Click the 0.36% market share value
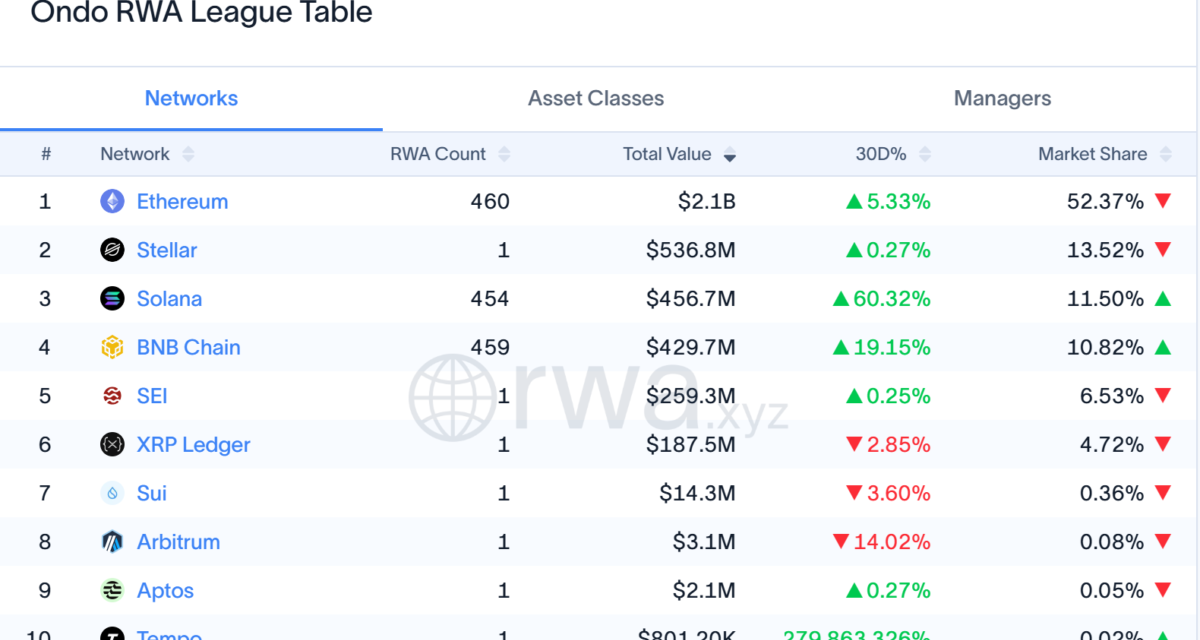 pyautogui.click(x=1111, y=493)
